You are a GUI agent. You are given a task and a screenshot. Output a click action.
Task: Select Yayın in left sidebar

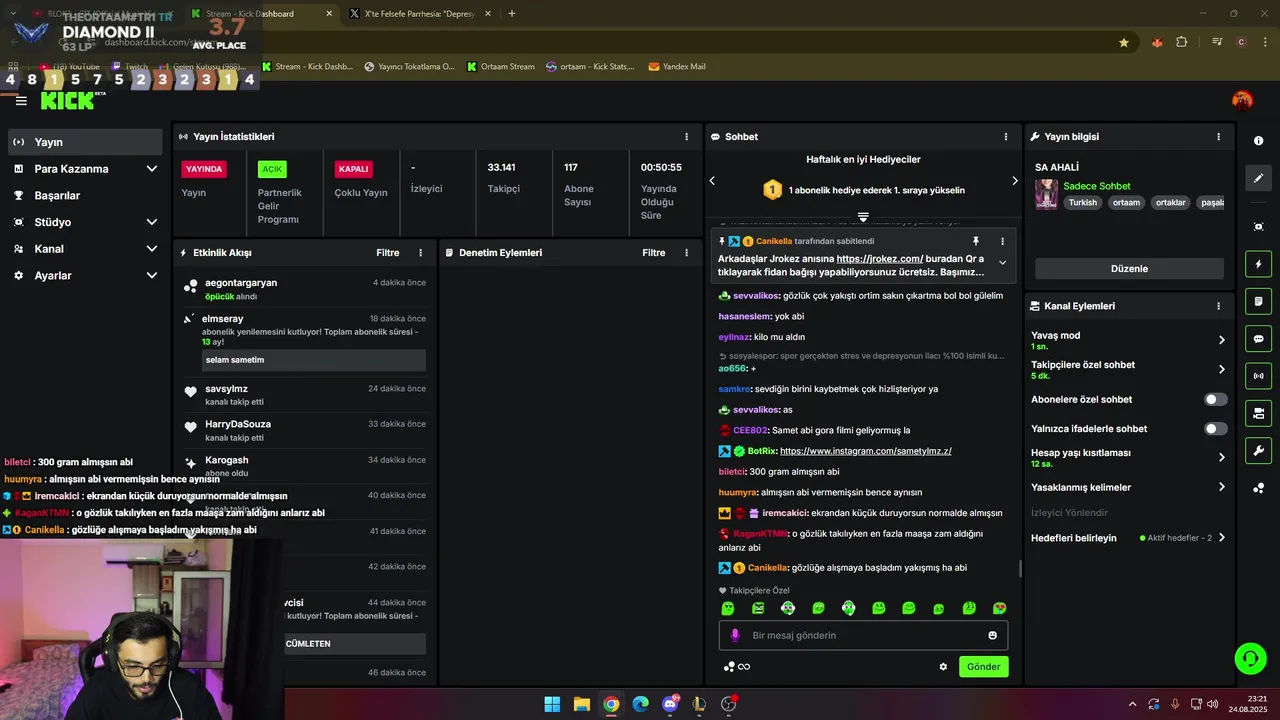click(x=85, y=142)
